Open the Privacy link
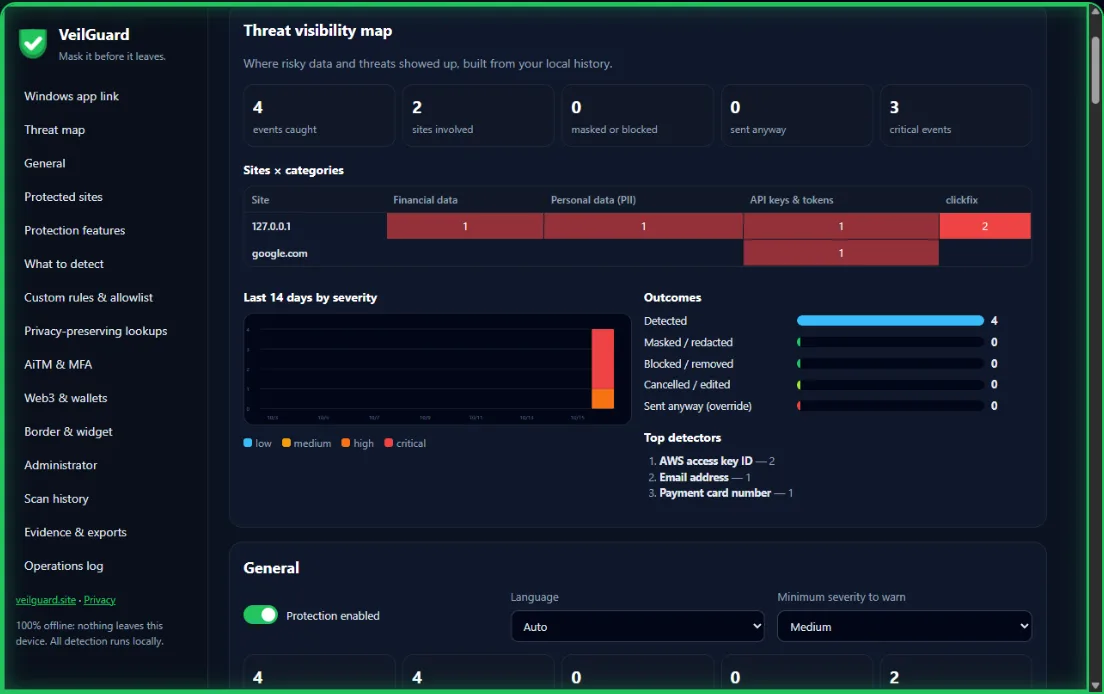 (99, 600)
